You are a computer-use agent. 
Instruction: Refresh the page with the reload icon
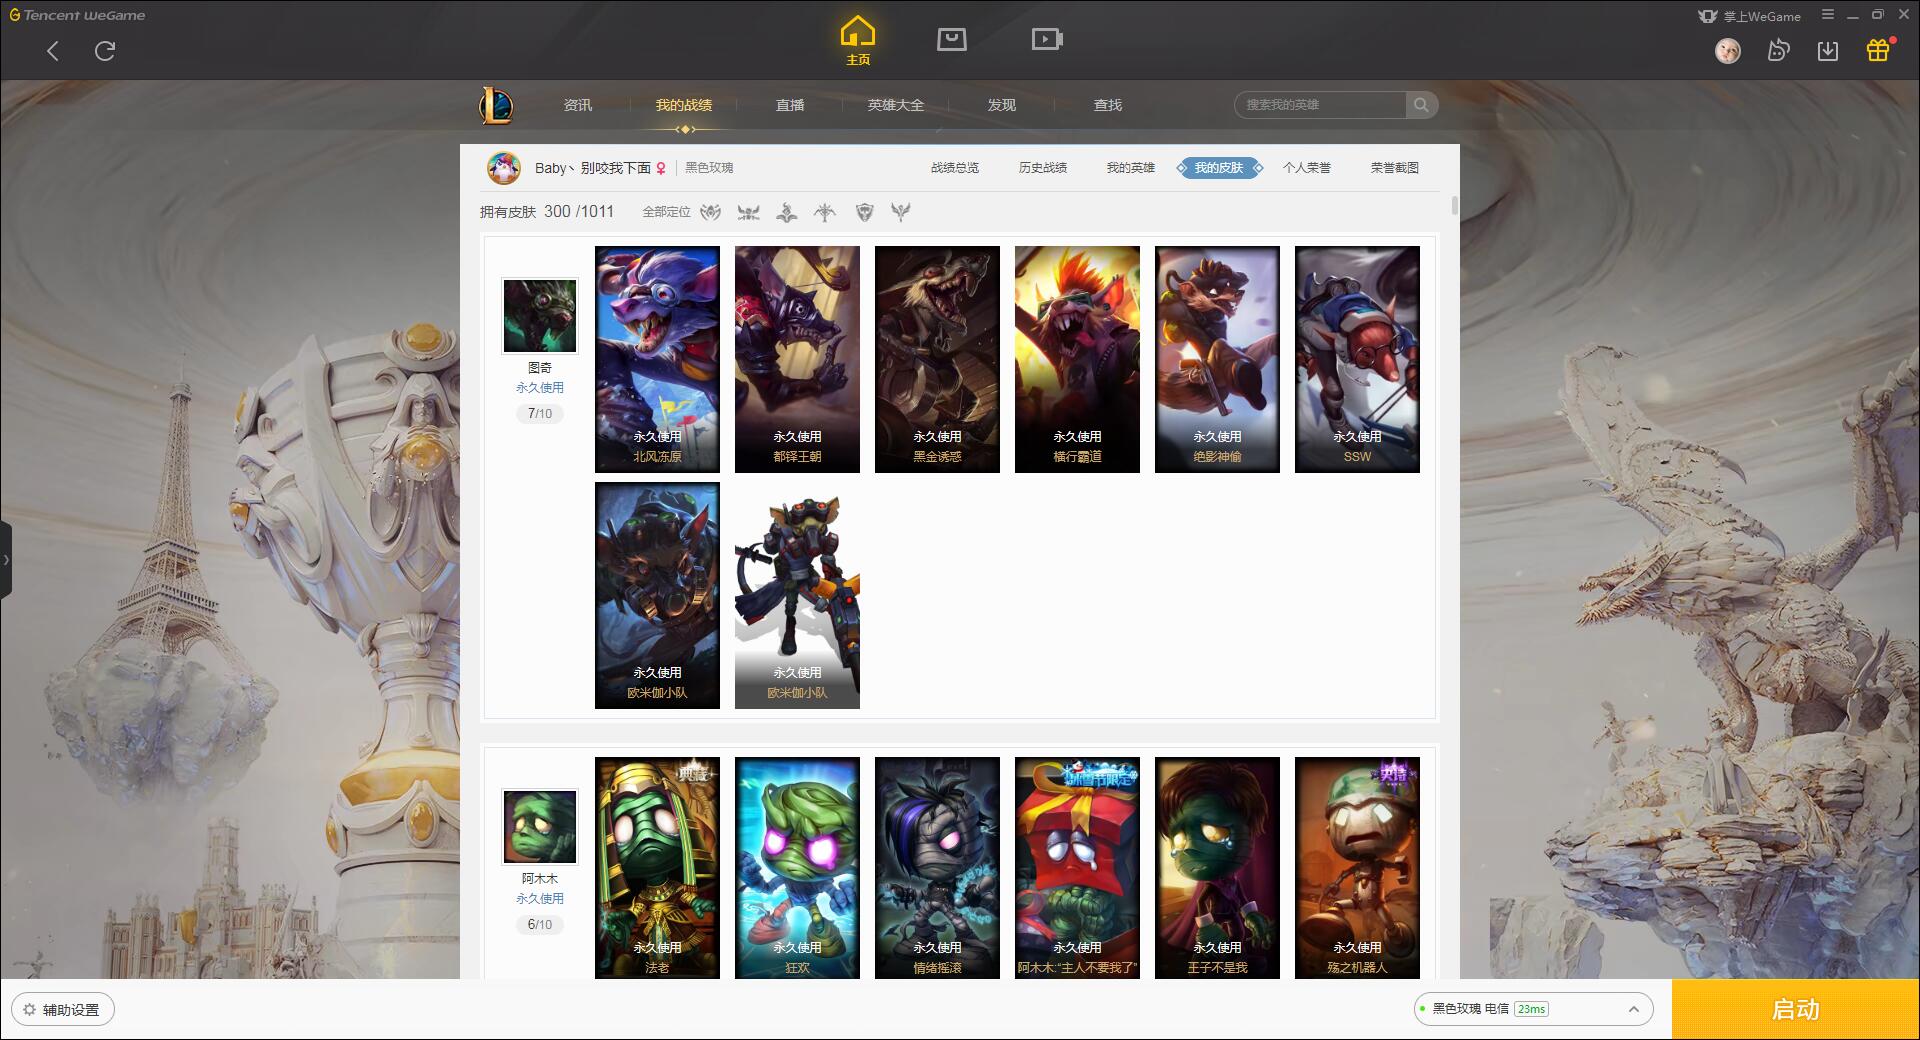tap(105, 51)
